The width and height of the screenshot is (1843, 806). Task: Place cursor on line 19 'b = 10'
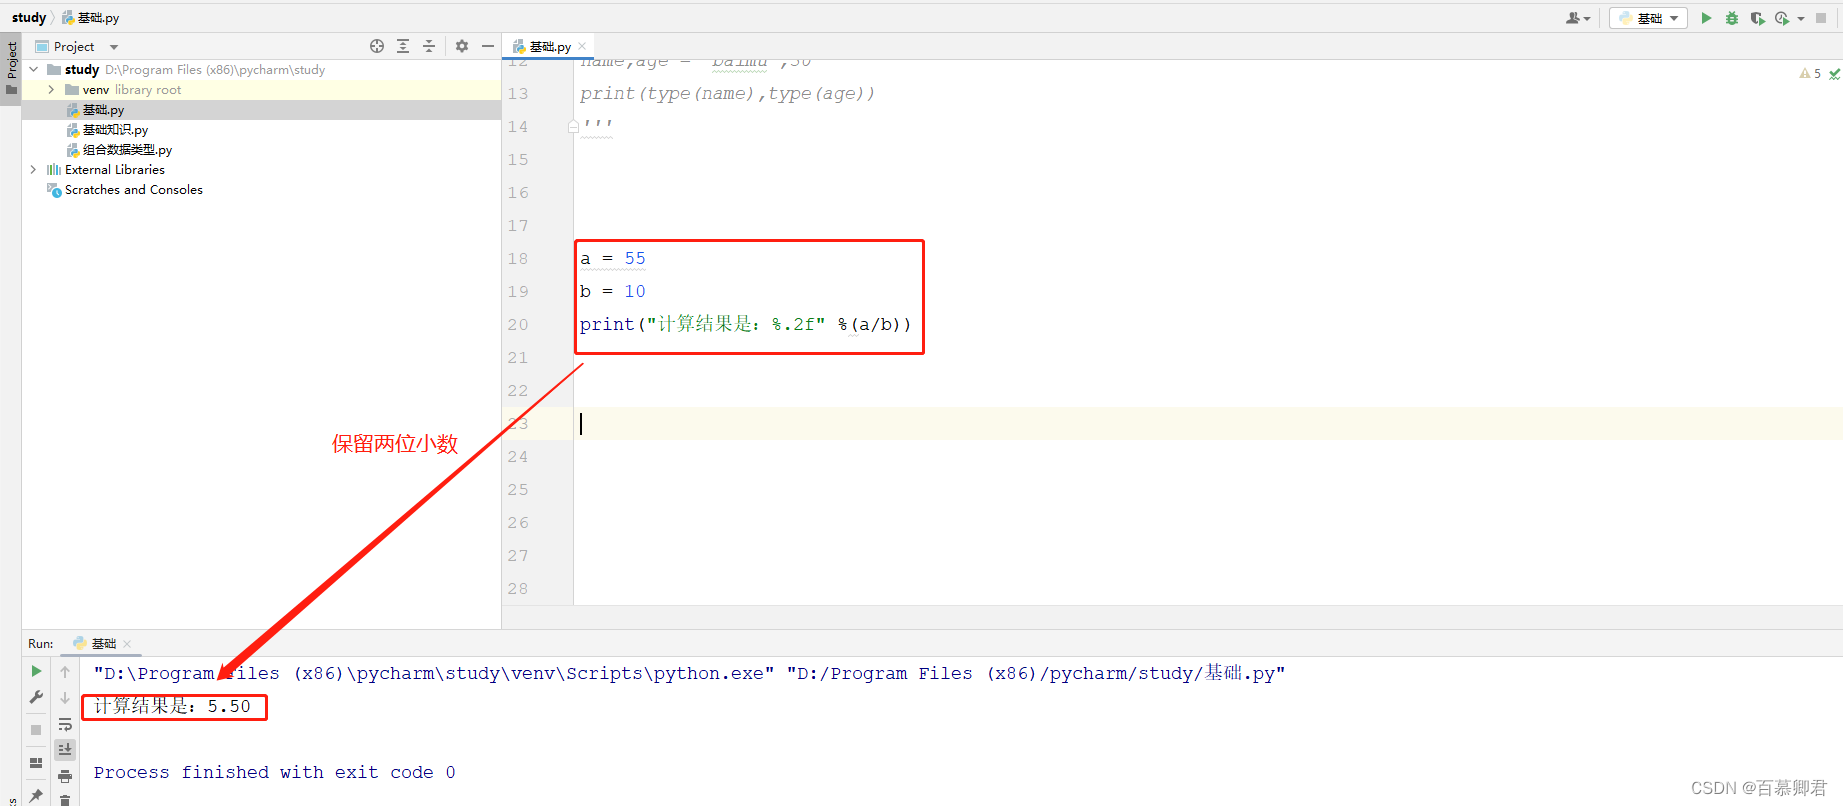click(613, 291)
